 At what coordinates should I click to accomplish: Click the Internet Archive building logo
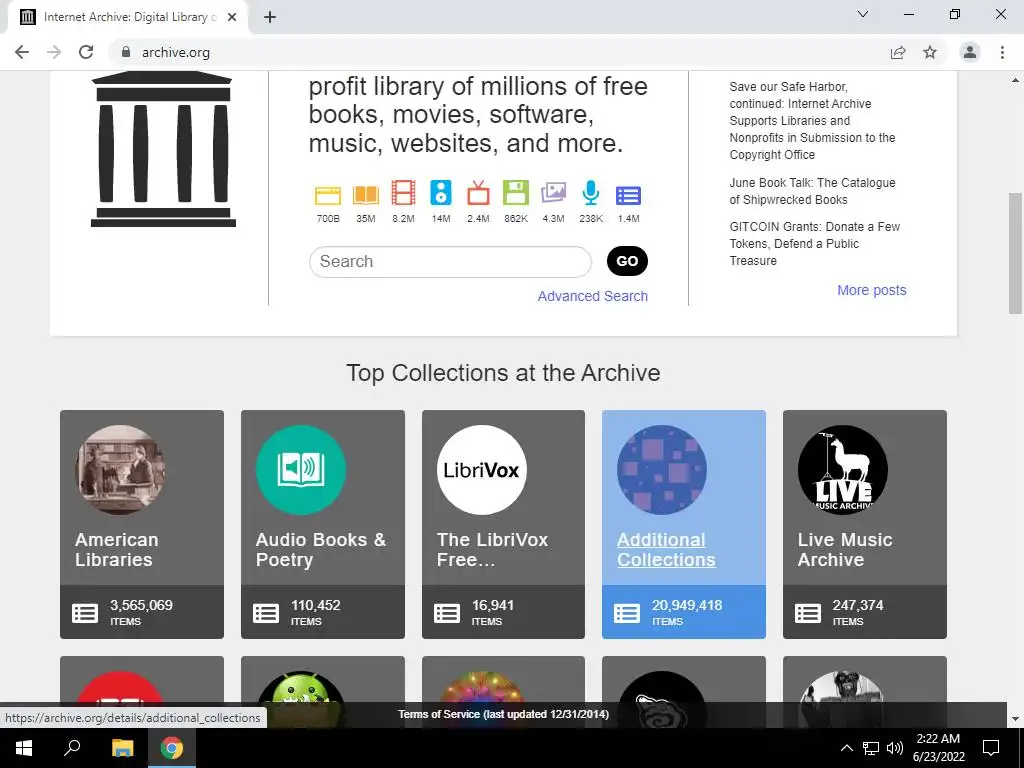click(x=163, y=150)
